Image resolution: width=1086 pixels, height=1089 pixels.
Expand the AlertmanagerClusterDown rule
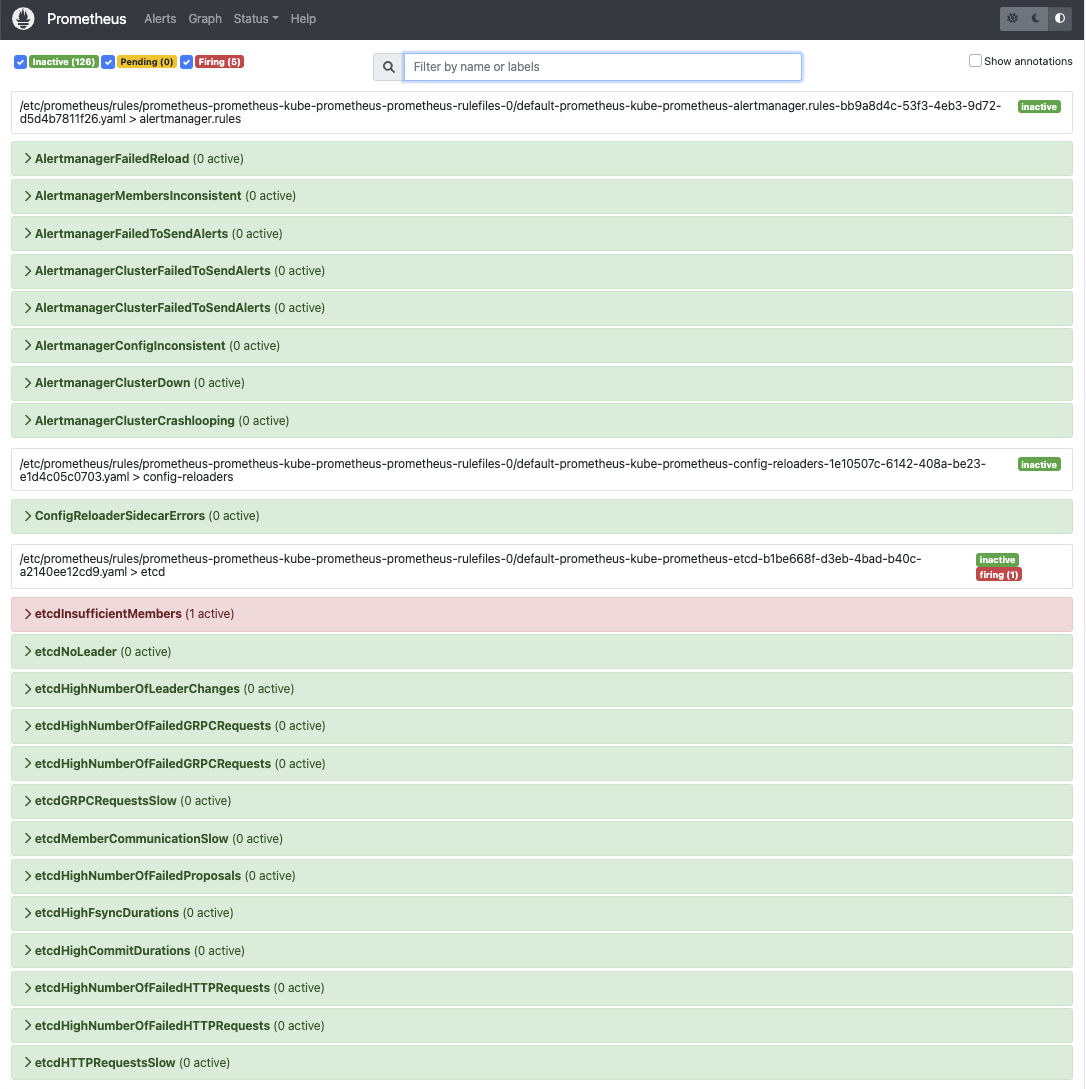542,383
